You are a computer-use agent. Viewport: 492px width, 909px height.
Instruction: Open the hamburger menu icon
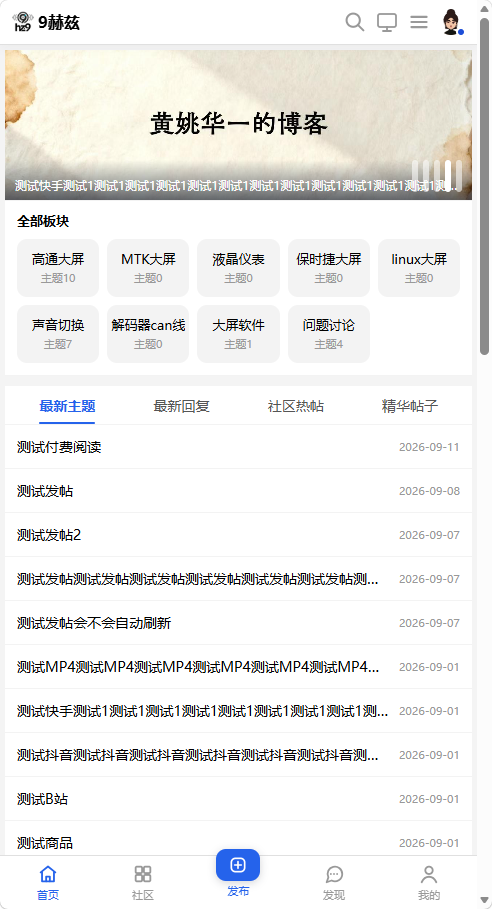(419, 22)
